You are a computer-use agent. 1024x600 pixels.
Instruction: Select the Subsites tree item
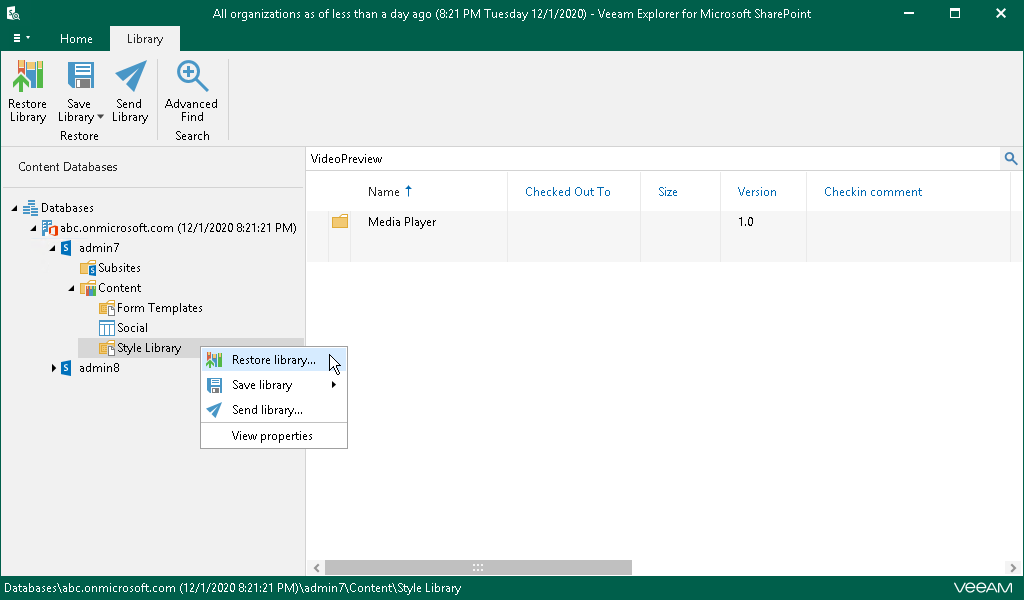click(x=120, y=268)
